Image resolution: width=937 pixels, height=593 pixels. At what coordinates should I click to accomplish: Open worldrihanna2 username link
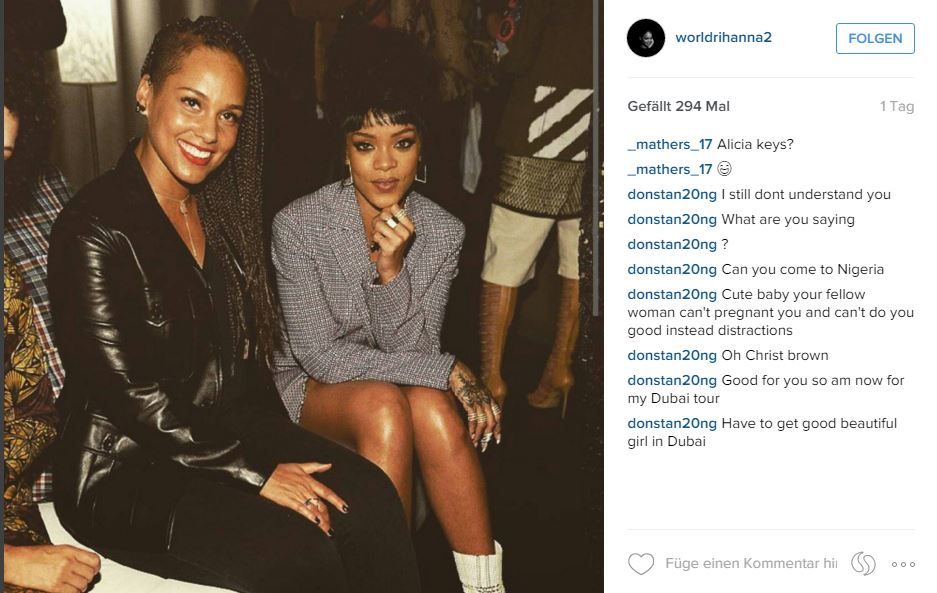tap(723, 37)
